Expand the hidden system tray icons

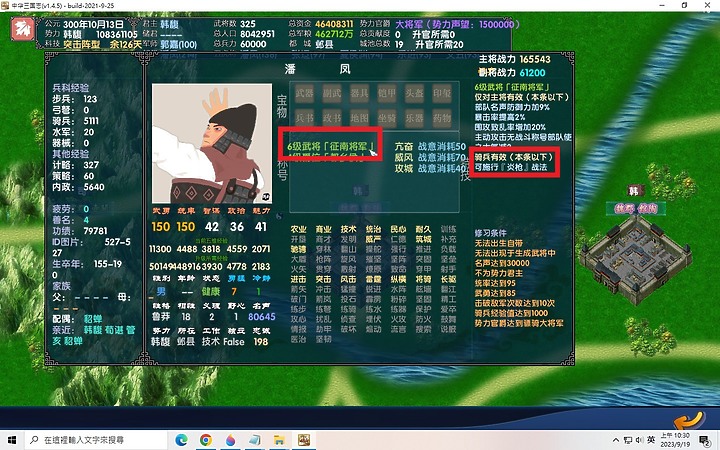616,440
